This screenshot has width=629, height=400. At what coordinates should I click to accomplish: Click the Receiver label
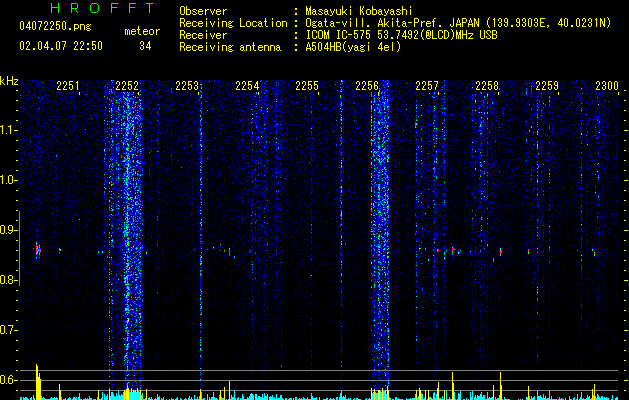(x=203, y=35)
